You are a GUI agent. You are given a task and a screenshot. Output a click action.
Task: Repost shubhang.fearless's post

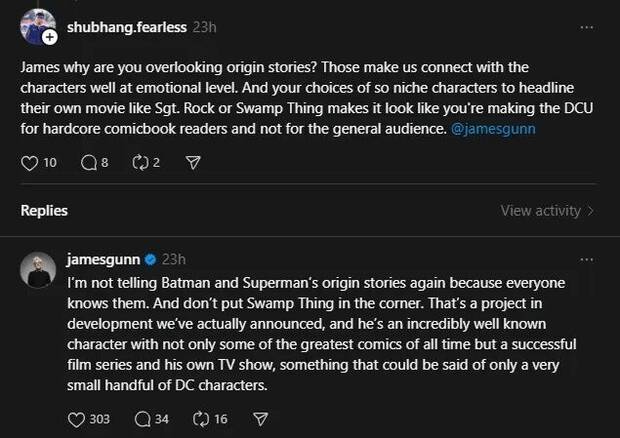pos(139,162)
